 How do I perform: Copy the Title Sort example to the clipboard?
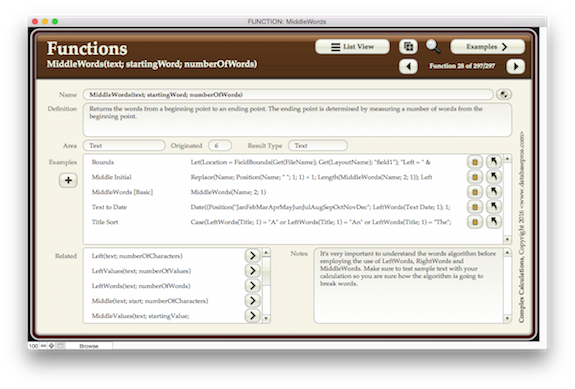point(475,222)
